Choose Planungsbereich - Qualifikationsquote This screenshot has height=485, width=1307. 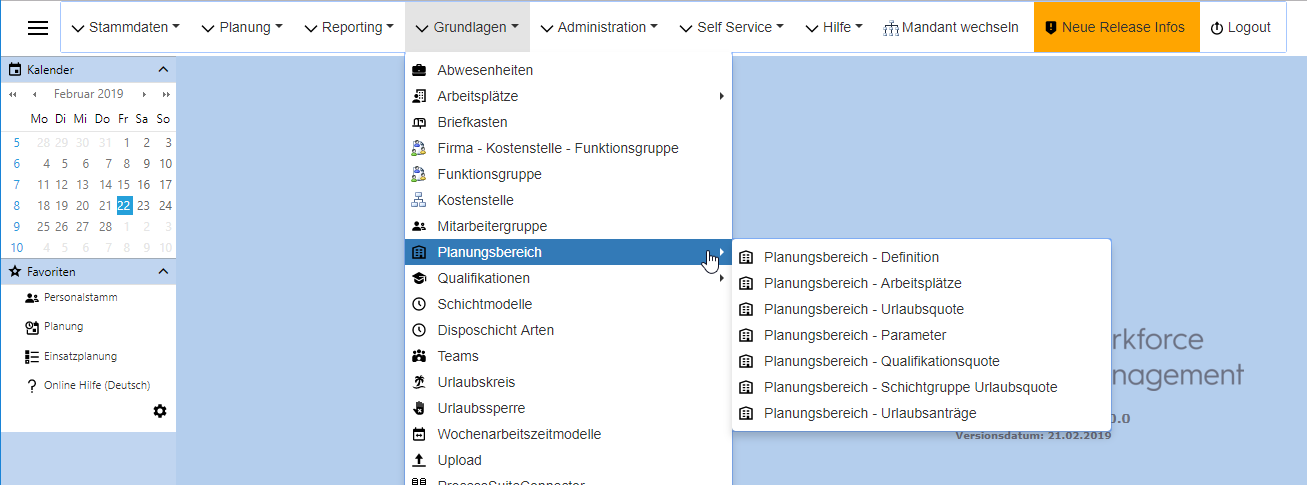coord(882,361)
